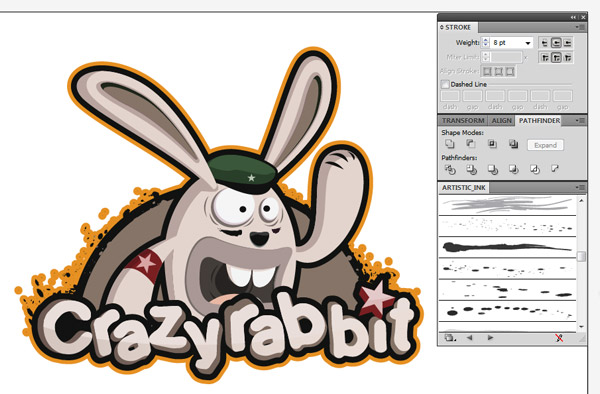Select the large round ink dots brush
The width and height of the screenshot is (600, 394).
507,311
